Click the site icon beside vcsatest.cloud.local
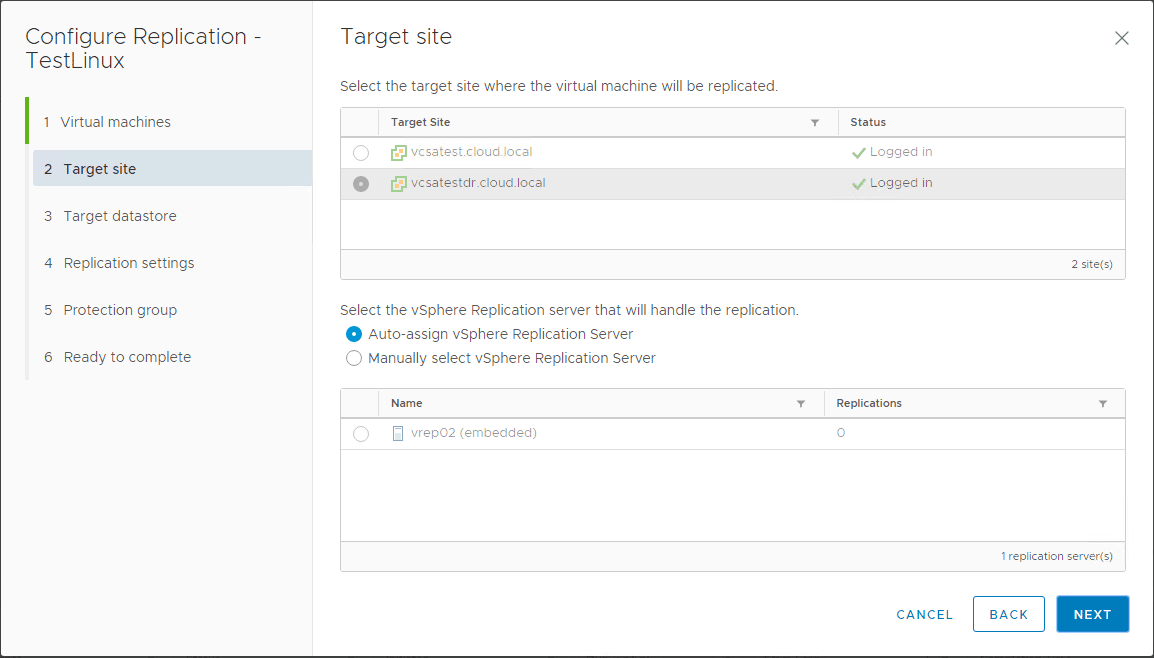 click(399, 152)
